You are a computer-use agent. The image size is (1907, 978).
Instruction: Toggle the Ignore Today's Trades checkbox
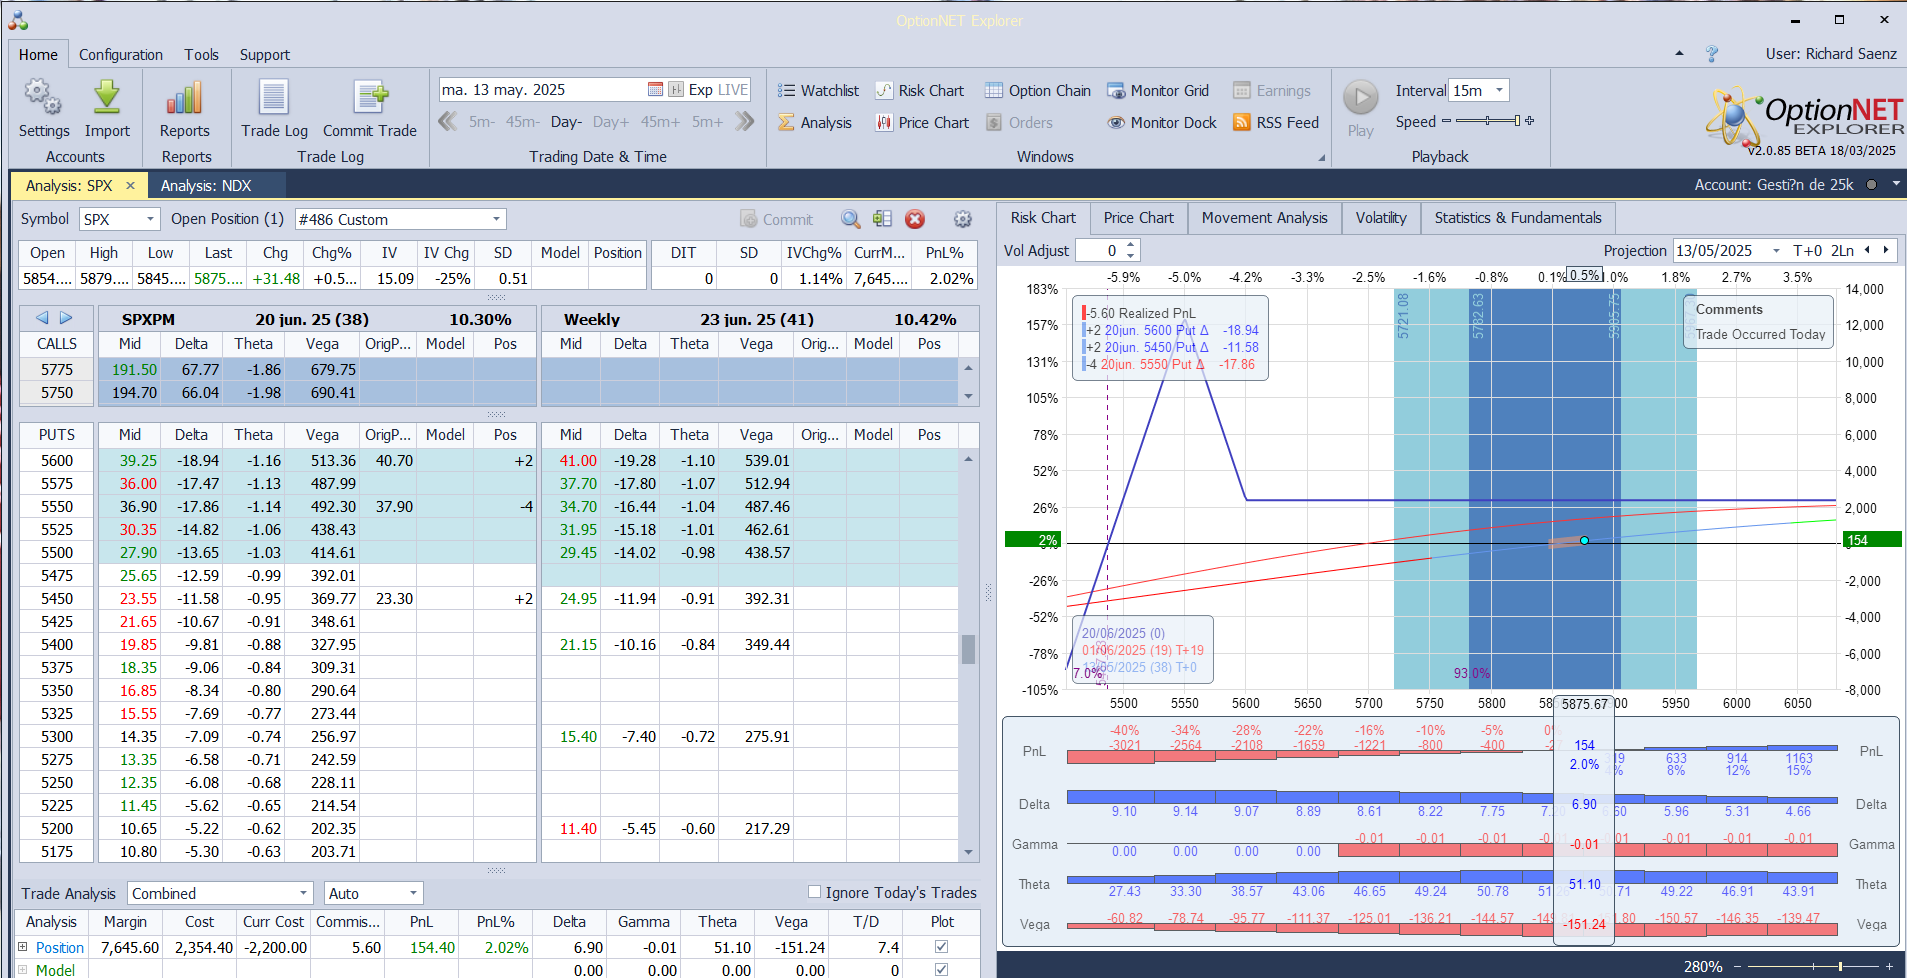click(x=814, y=892)
